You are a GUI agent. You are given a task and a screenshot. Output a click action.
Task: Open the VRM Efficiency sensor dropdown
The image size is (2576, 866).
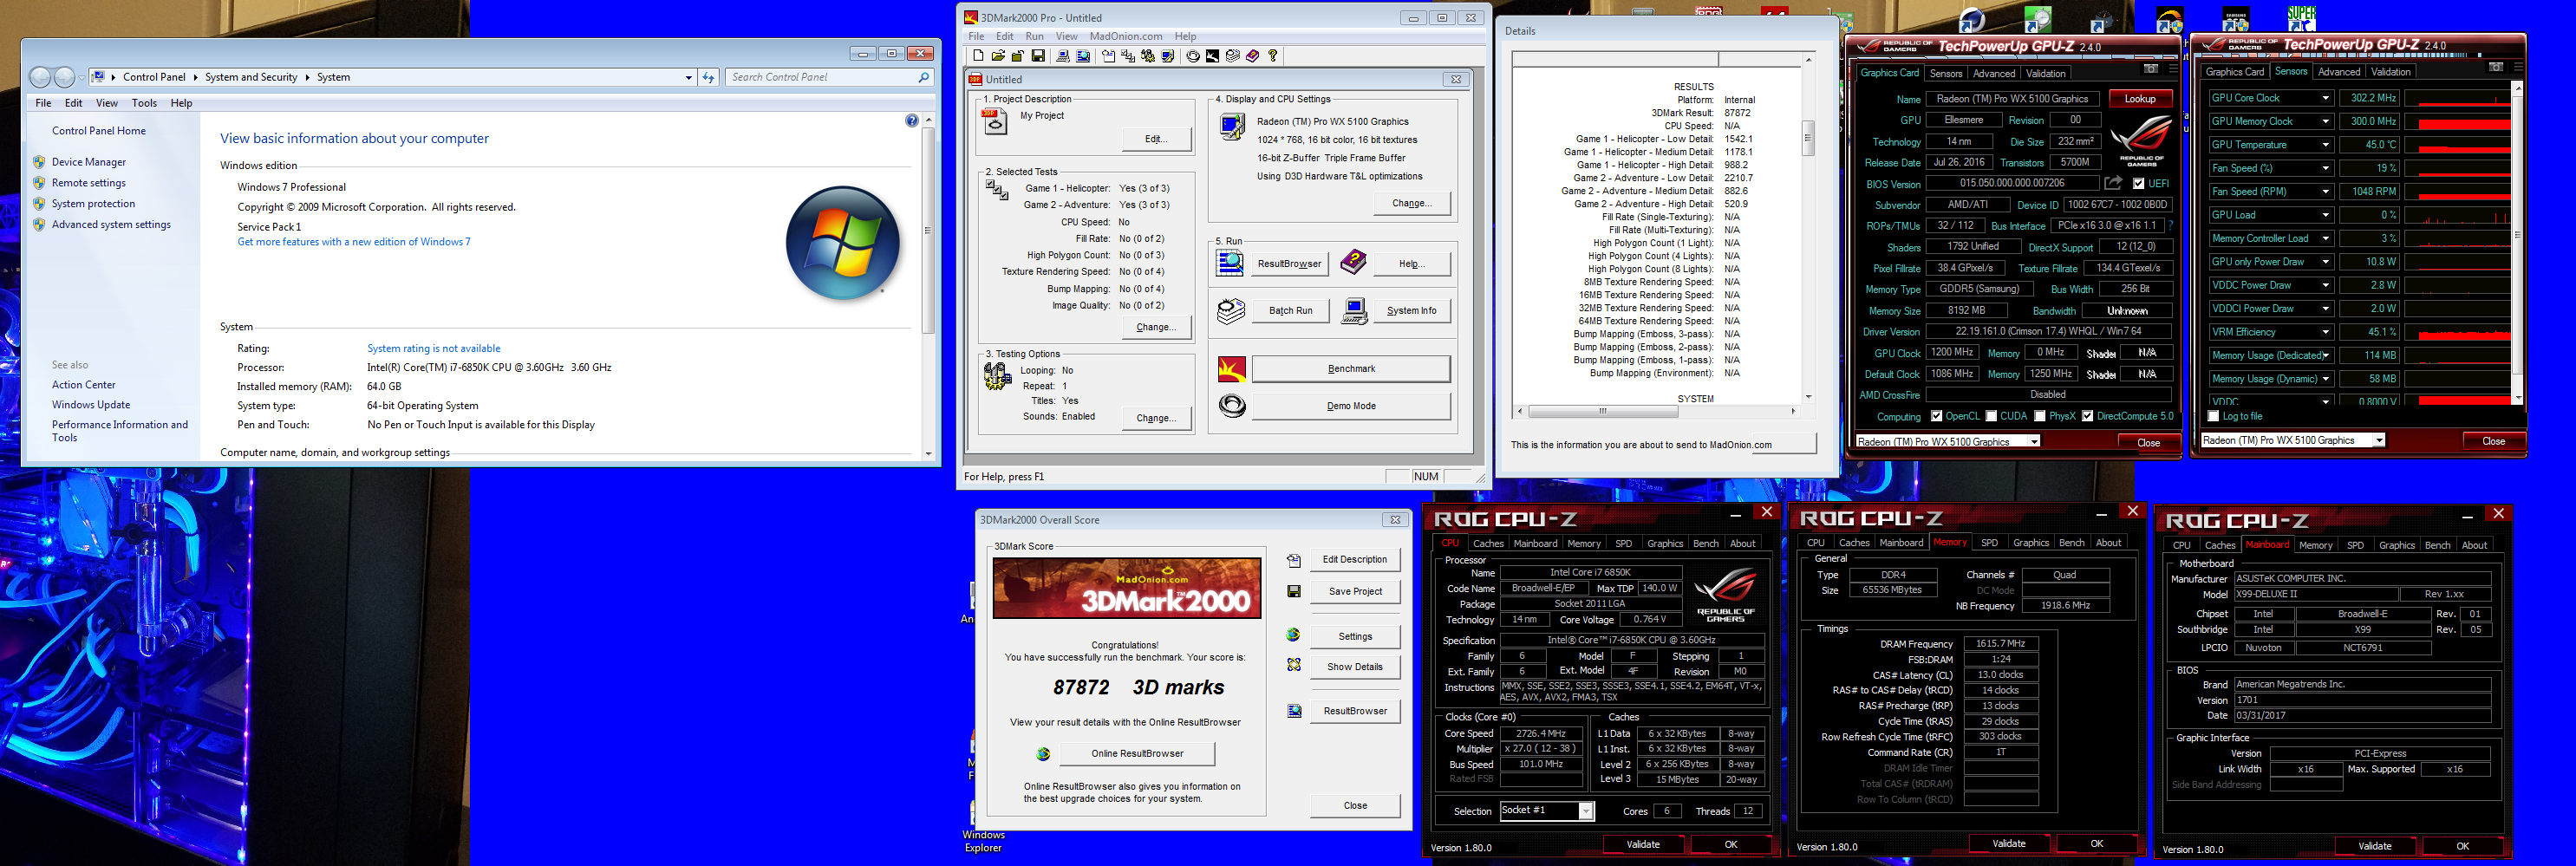pos(2325,332)
